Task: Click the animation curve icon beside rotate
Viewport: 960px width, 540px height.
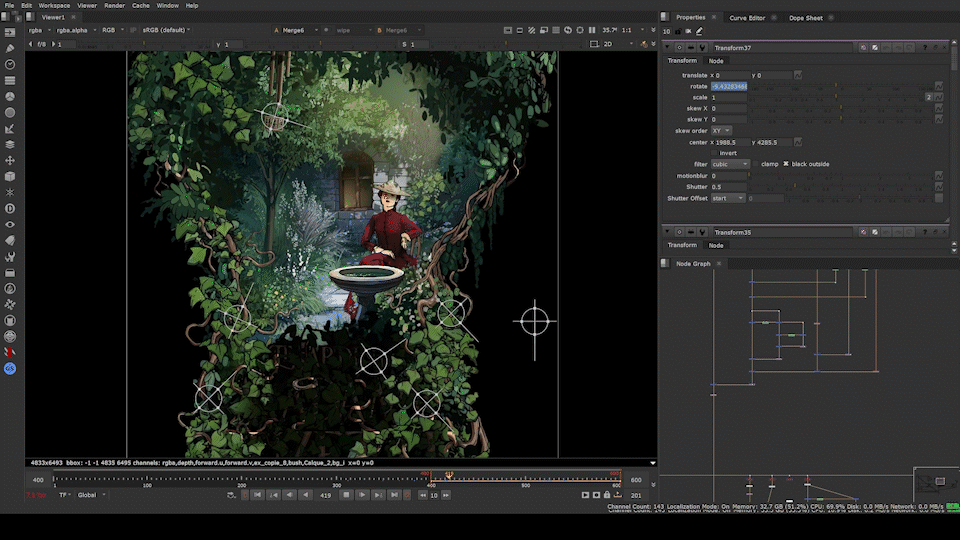Action: pyautogui.click(x=939, y=86)
